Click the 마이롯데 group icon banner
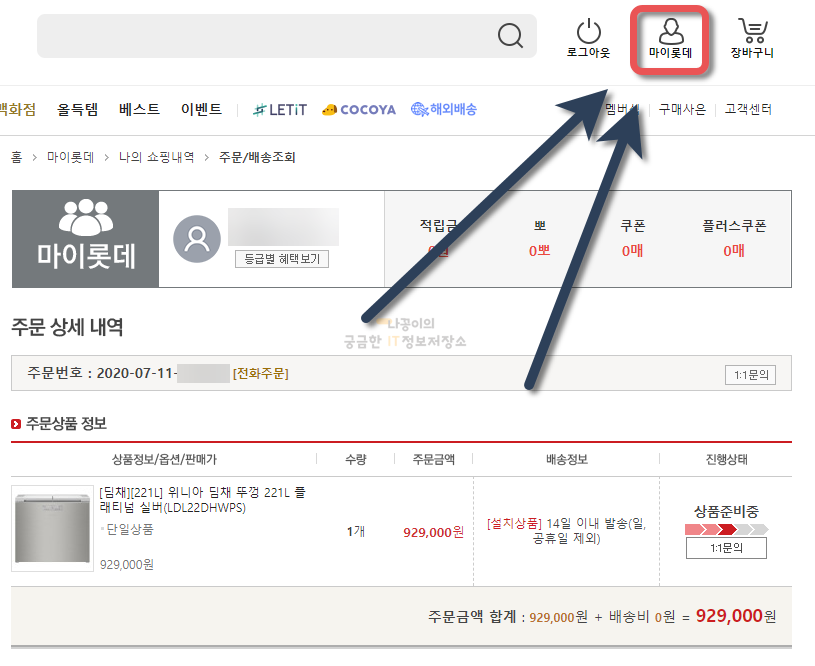 click(x=85, y=239)
